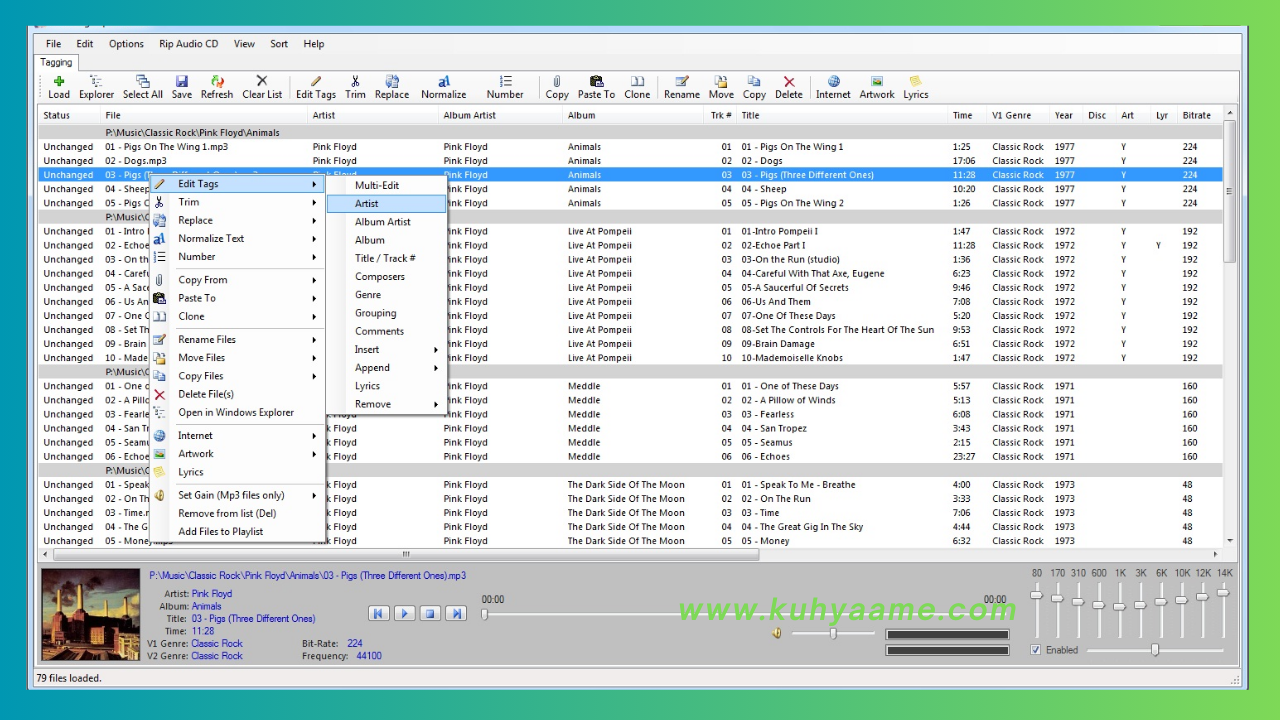This screenshot has width=1280, height=720.
Task: Click the Load toolbar icon
Action: click(x=59, y=82)
